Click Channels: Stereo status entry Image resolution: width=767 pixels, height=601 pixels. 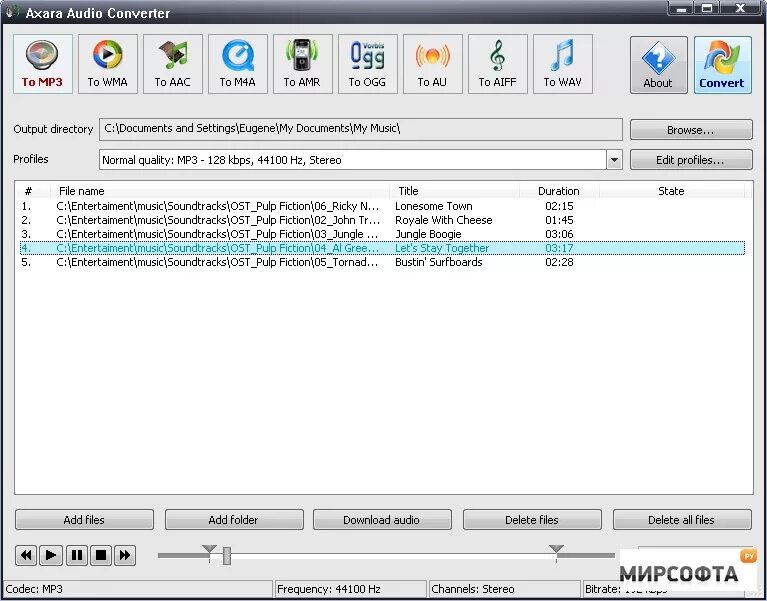click(x=504, y=589)
